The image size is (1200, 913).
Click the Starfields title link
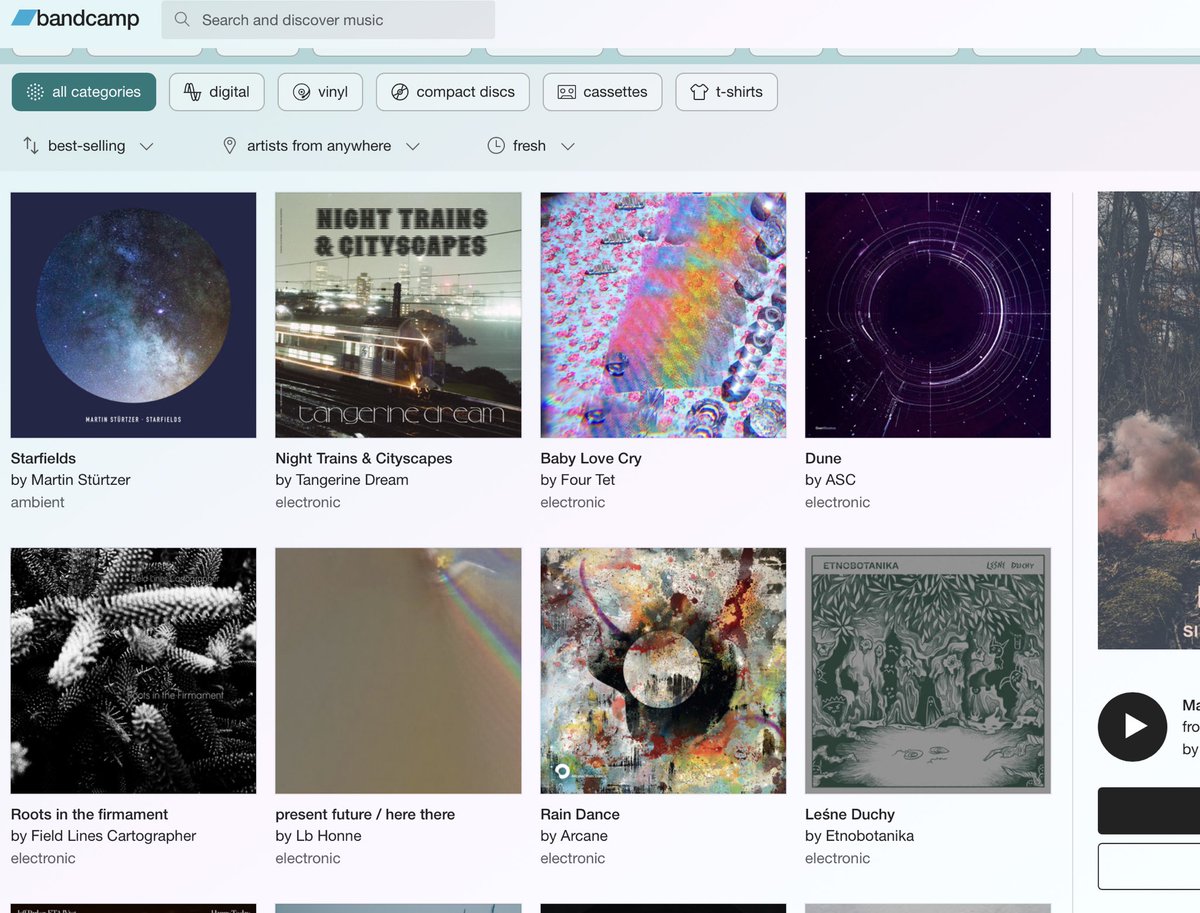(43, 458)
